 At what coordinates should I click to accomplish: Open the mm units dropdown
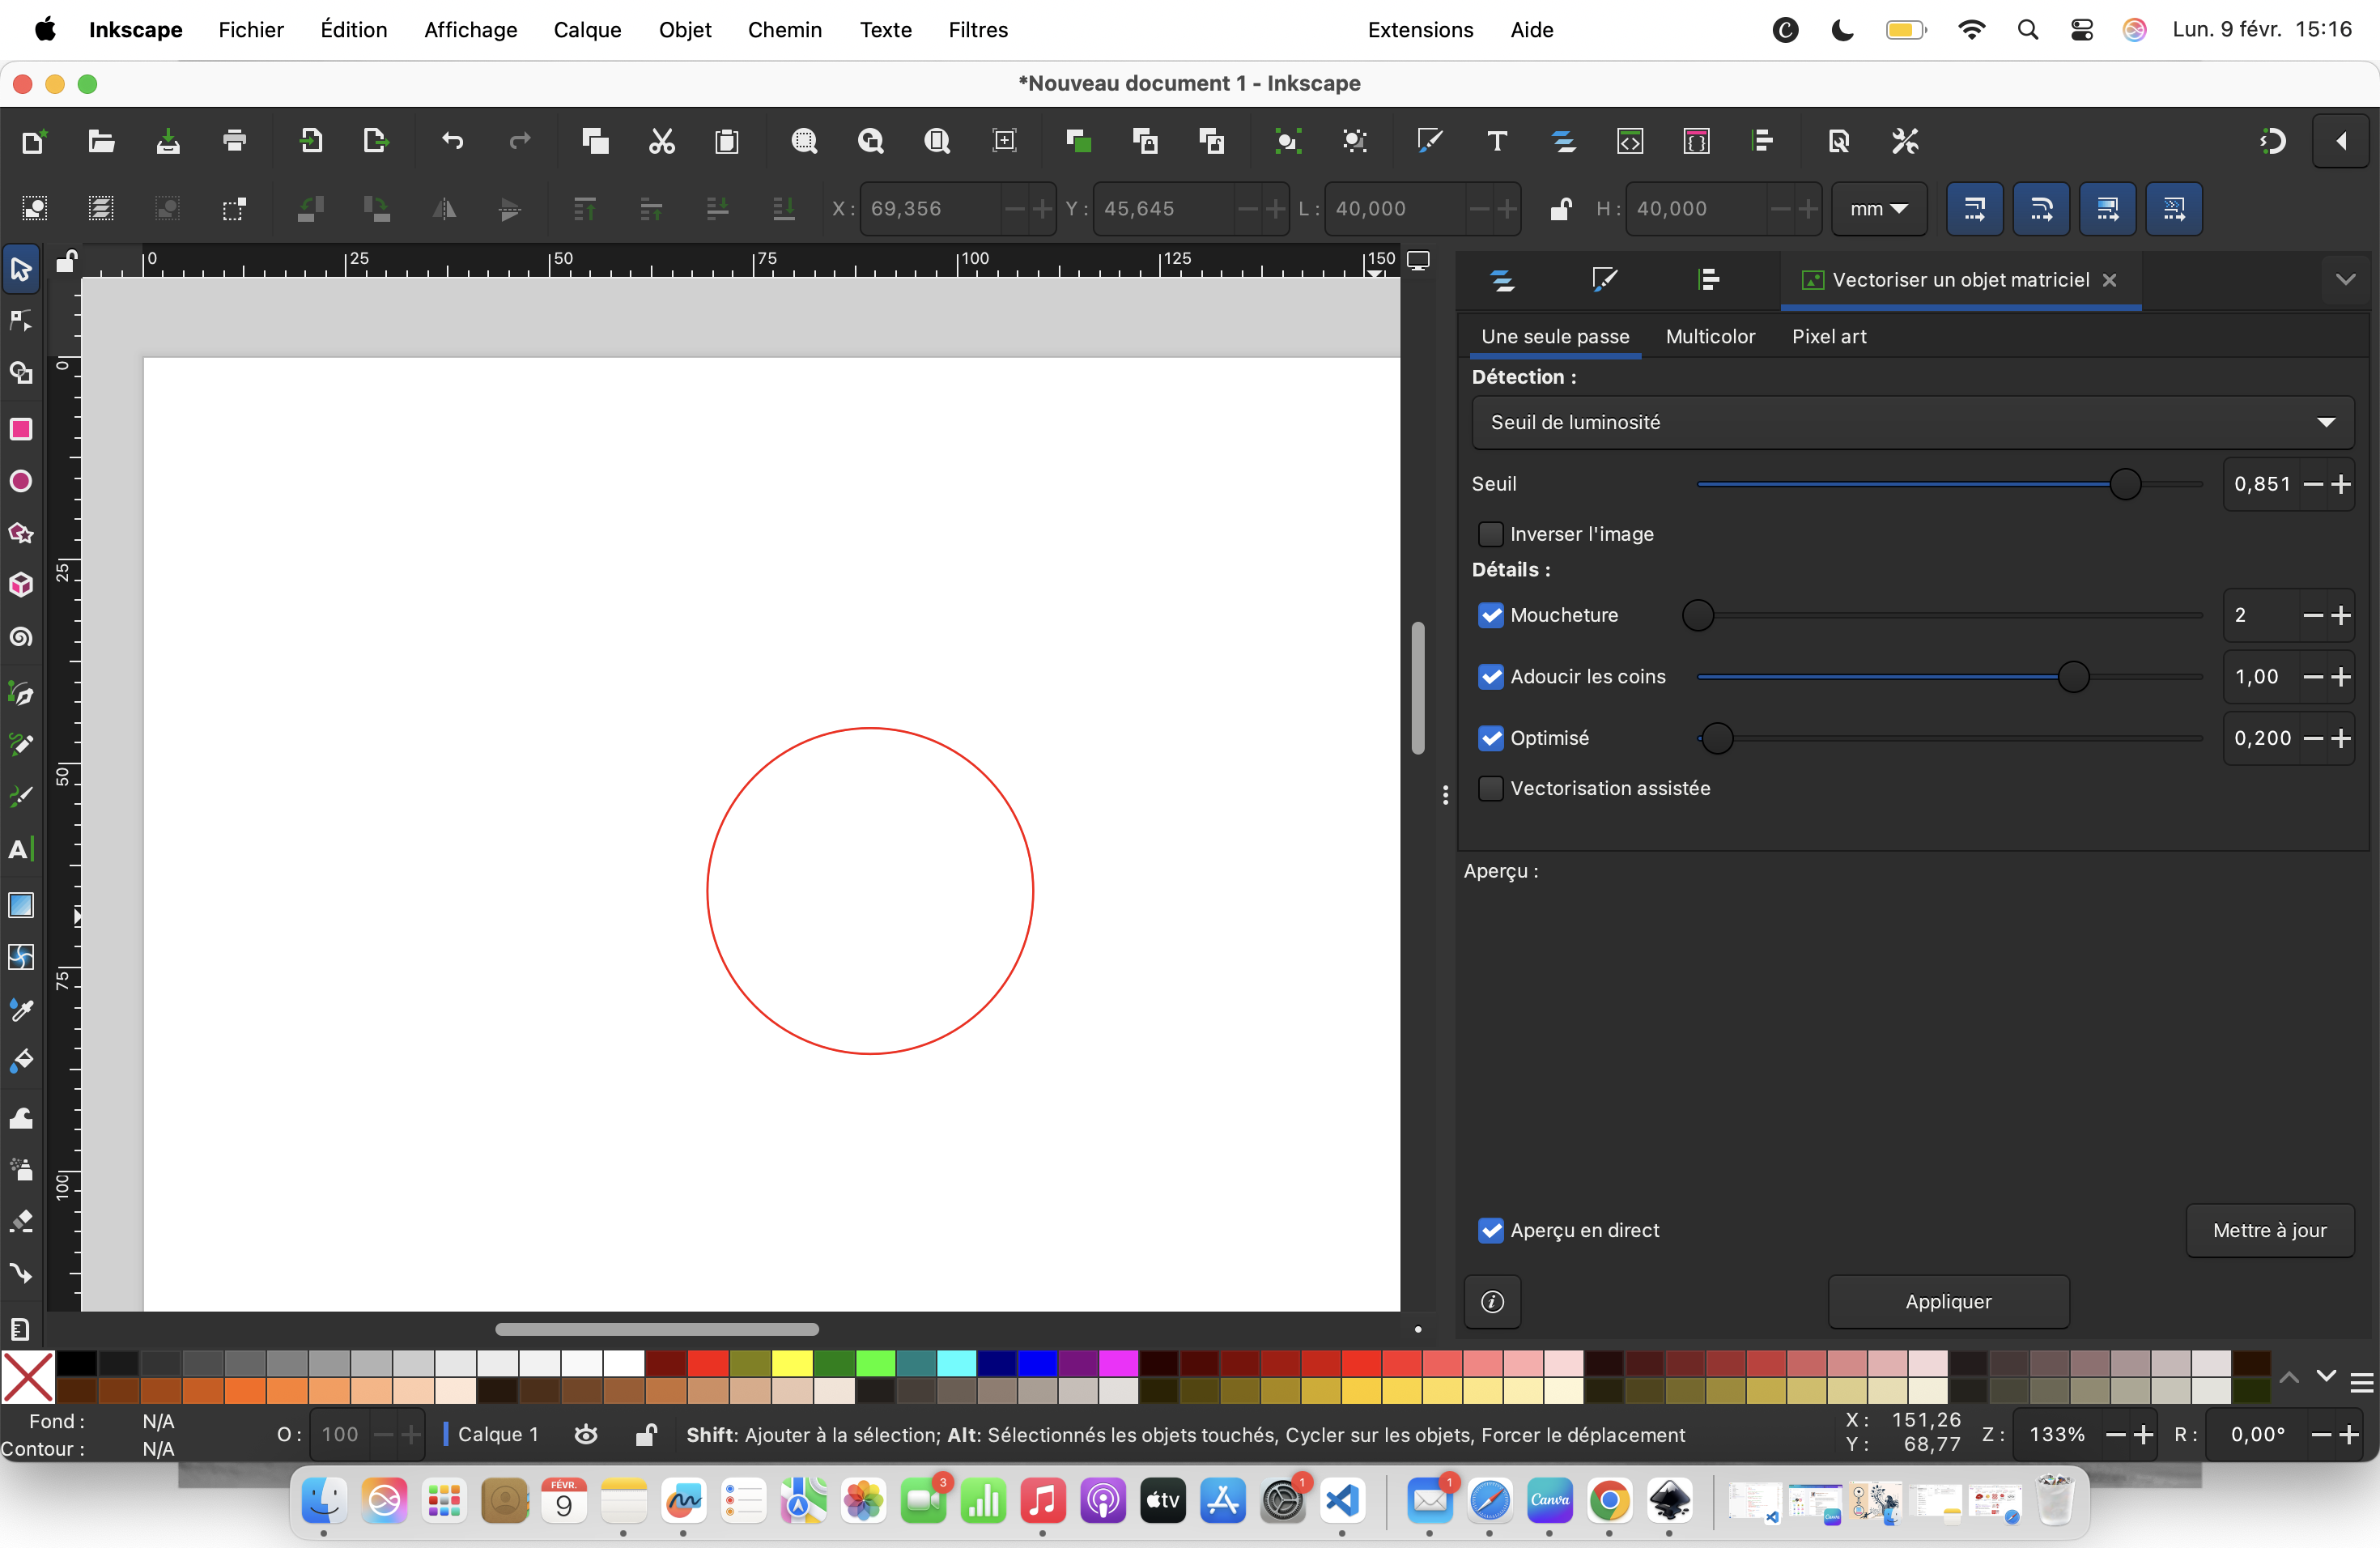click(1878, 209)
